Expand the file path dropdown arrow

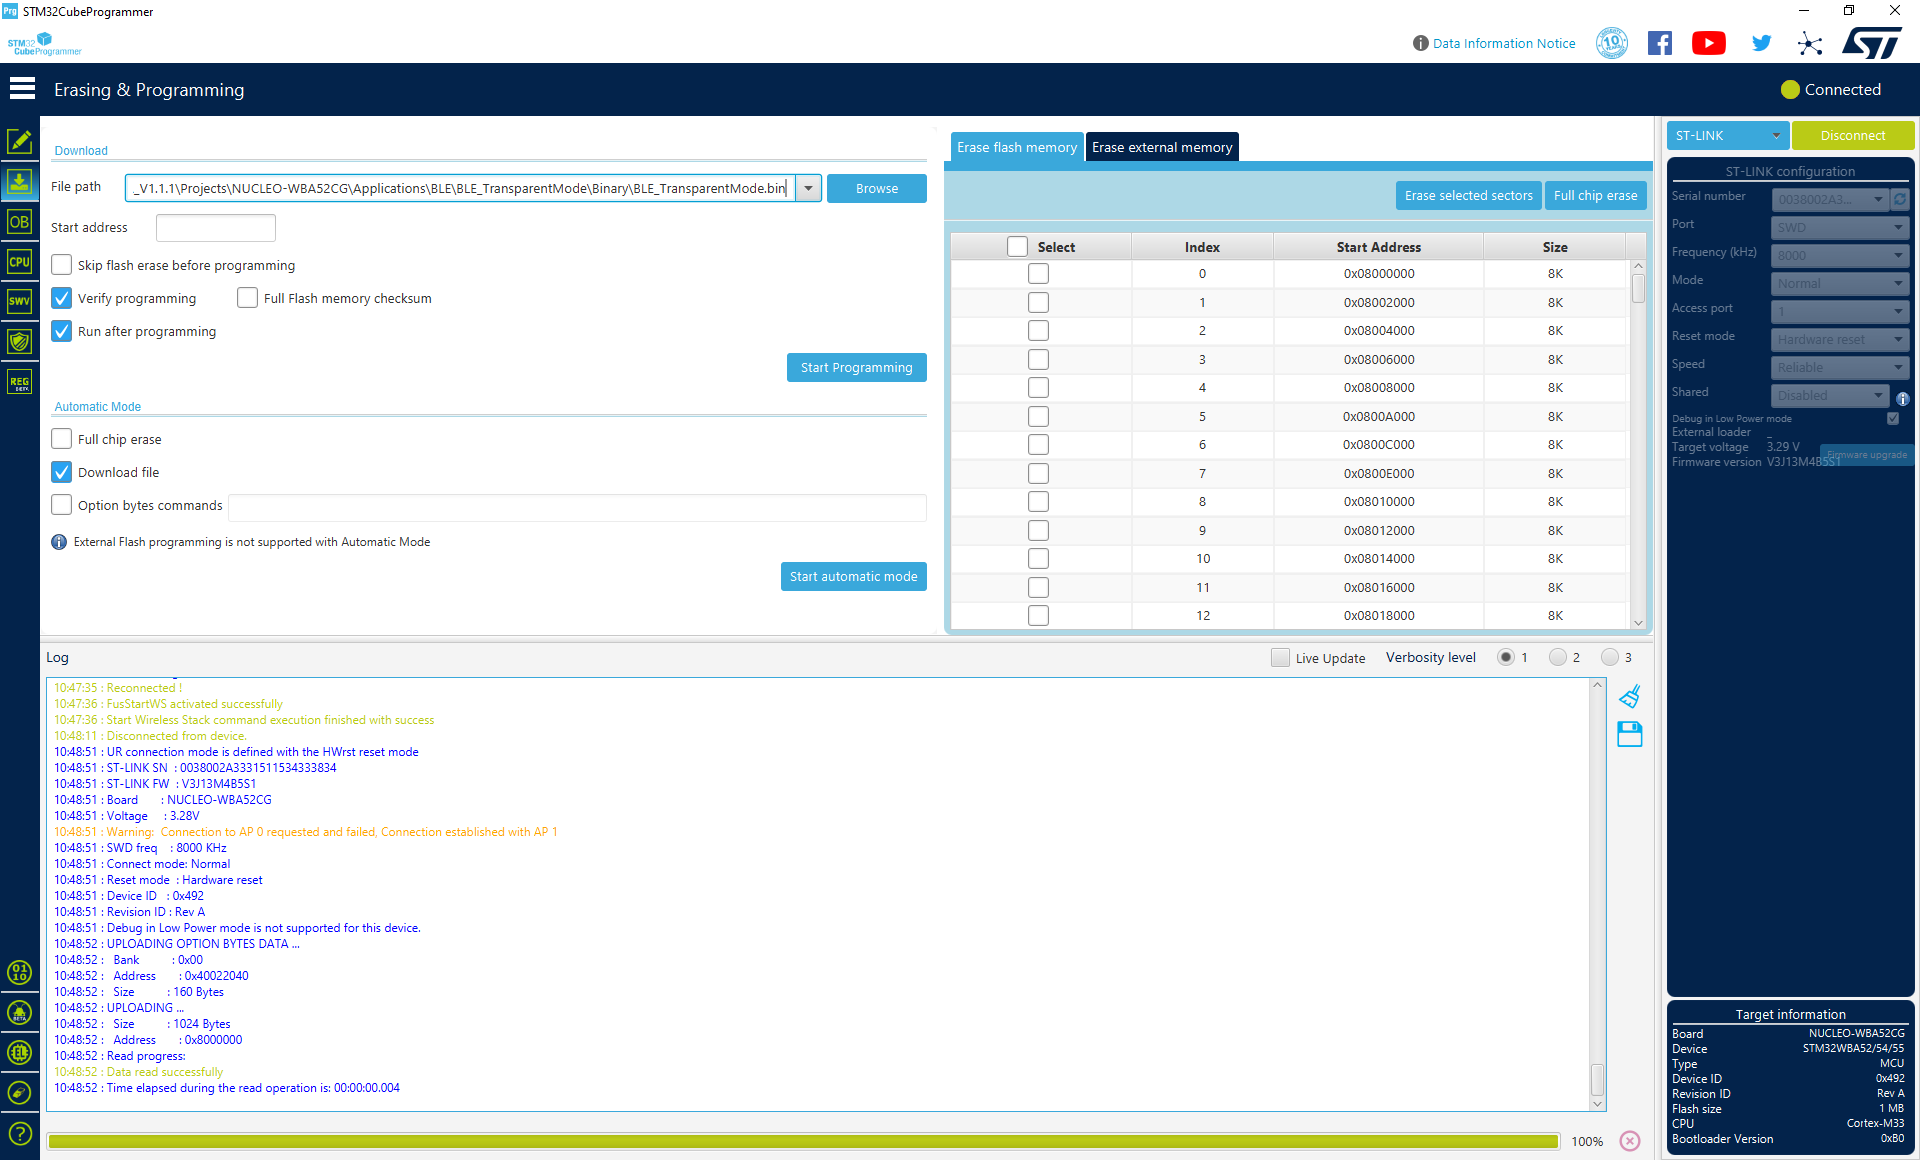tap(809, 188)
